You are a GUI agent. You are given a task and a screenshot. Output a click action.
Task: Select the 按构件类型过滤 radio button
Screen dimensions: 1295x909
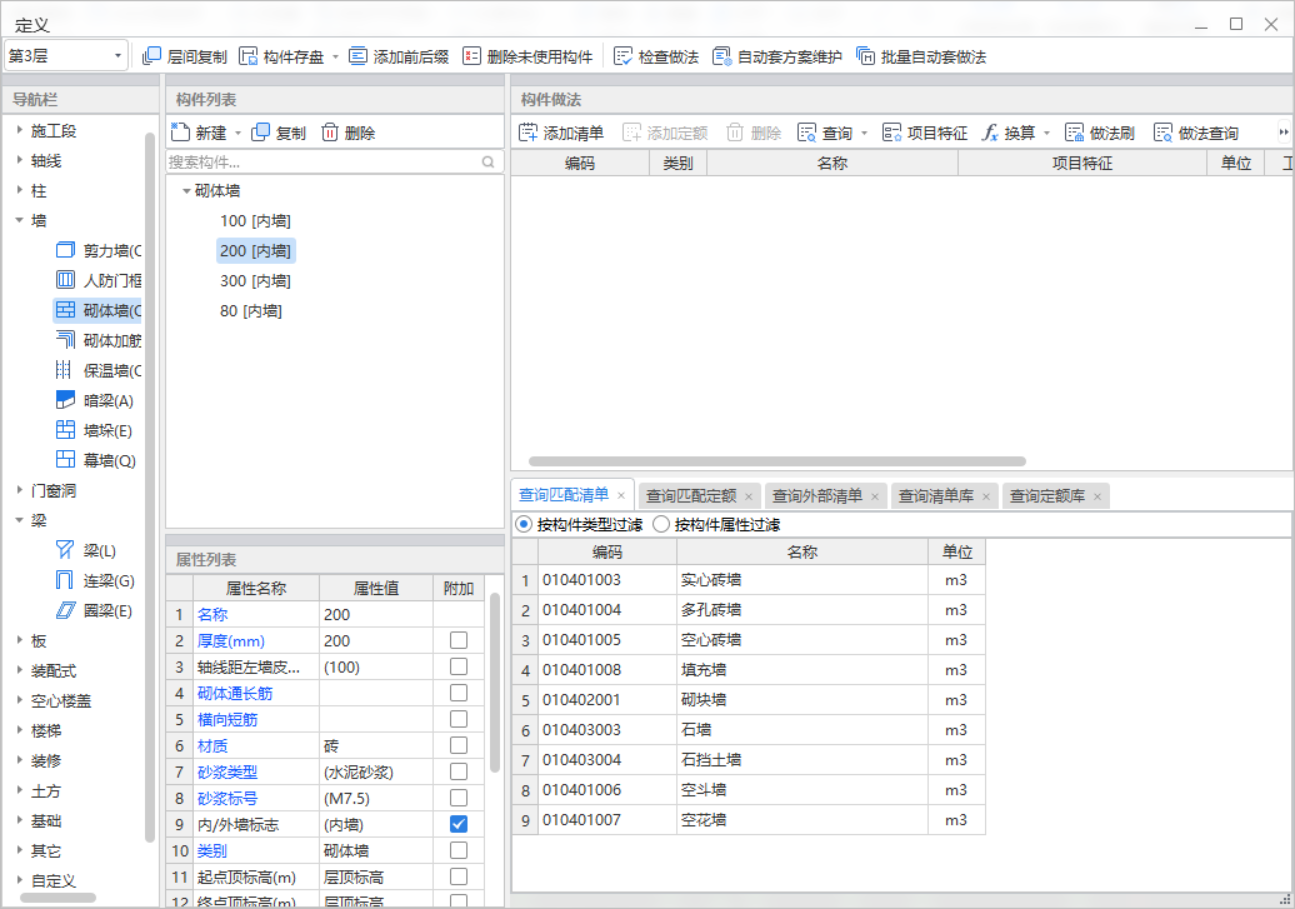coord(524,524)
